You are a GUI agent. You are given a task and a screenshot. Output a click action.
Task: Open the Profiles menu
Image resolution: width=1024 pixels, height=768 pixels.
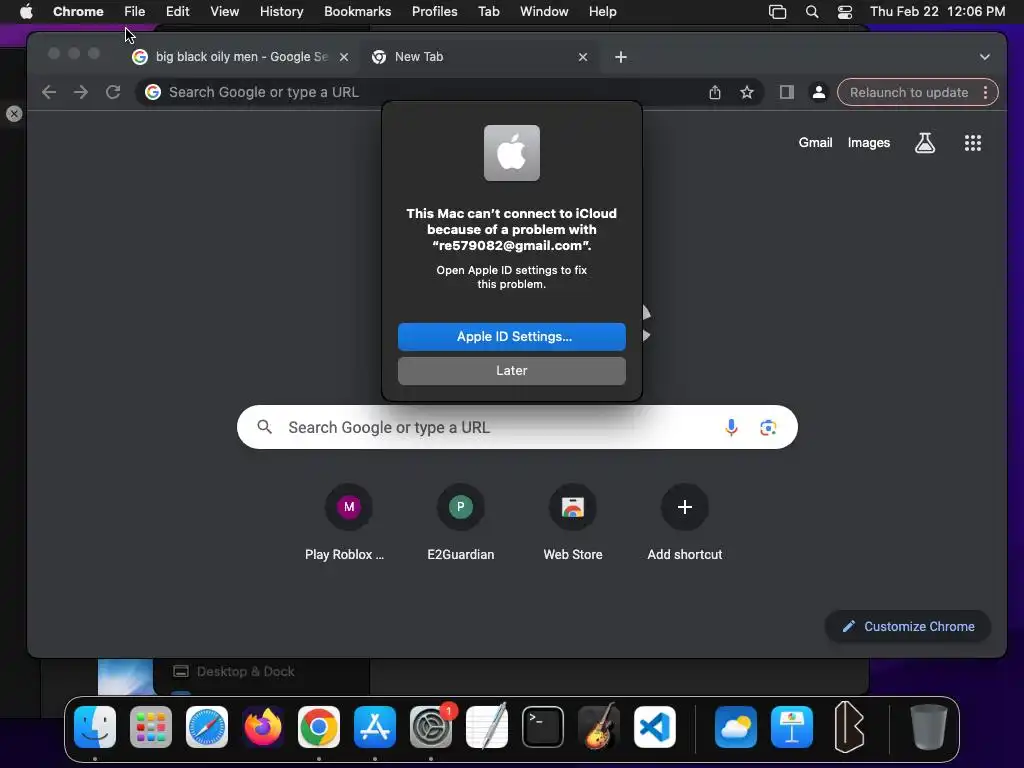click(434, 11)
